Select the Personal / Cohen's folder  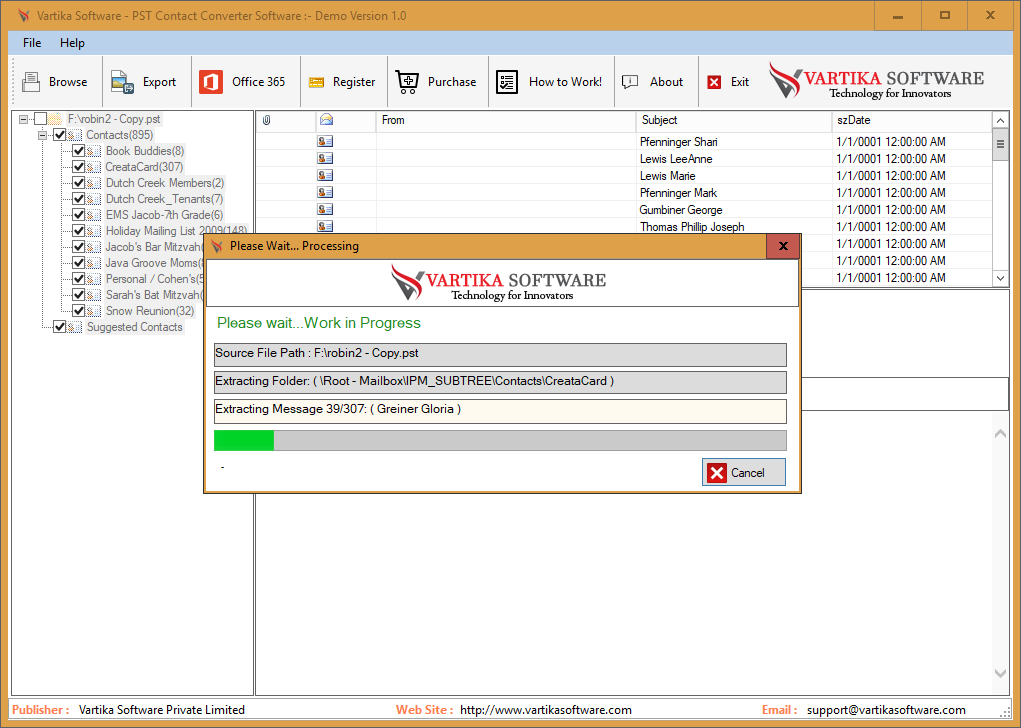154,279
